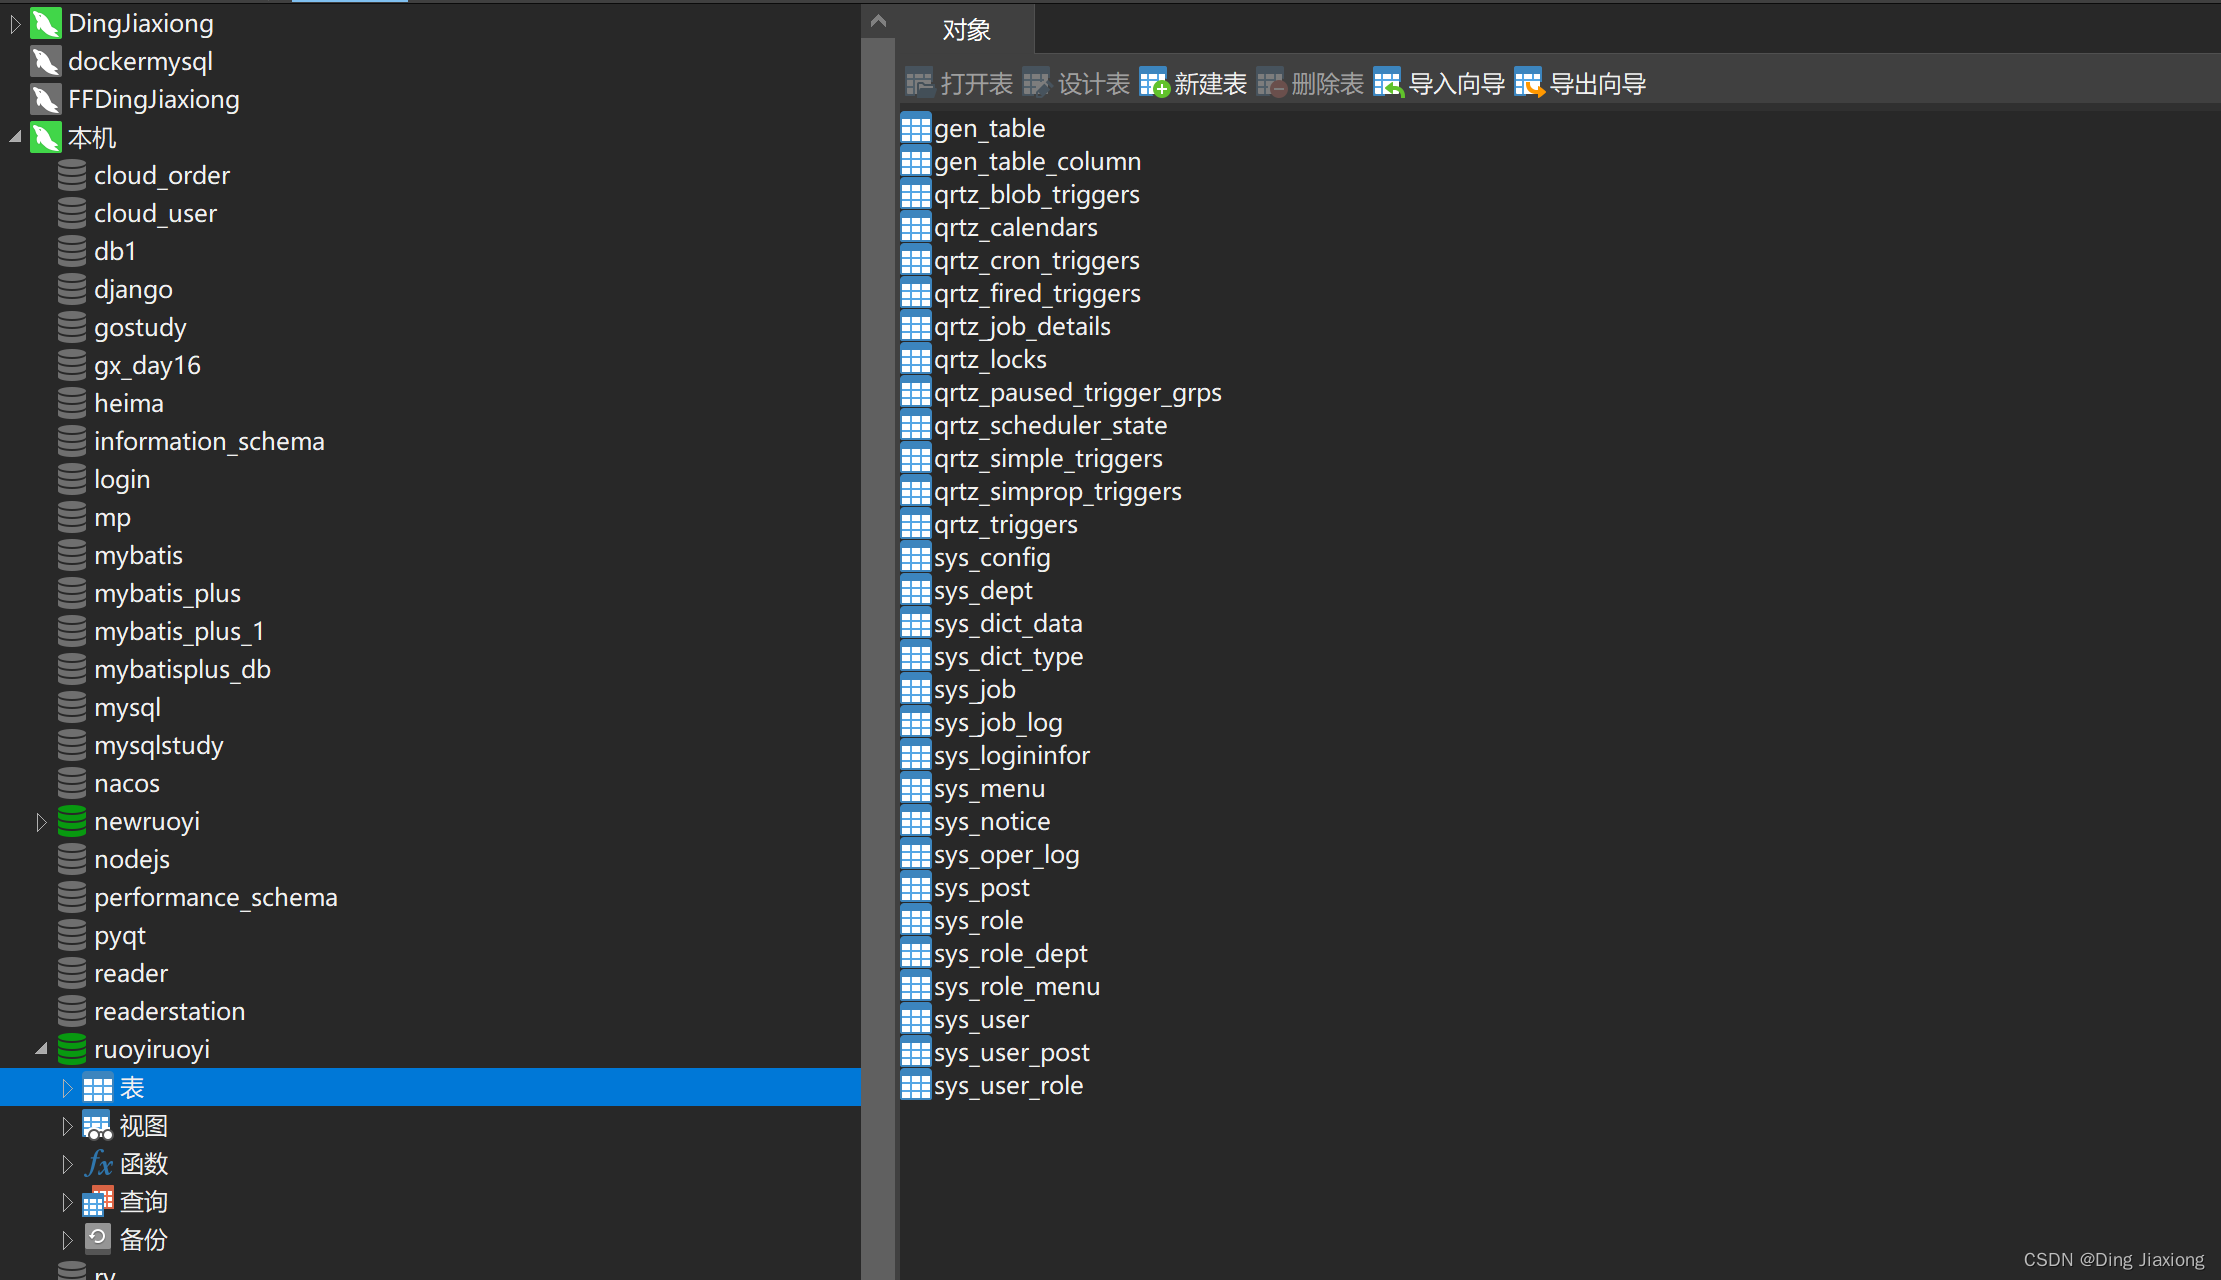
Task: Select the information_schema database
Action: pyautogui.click(x=209, y=442)
